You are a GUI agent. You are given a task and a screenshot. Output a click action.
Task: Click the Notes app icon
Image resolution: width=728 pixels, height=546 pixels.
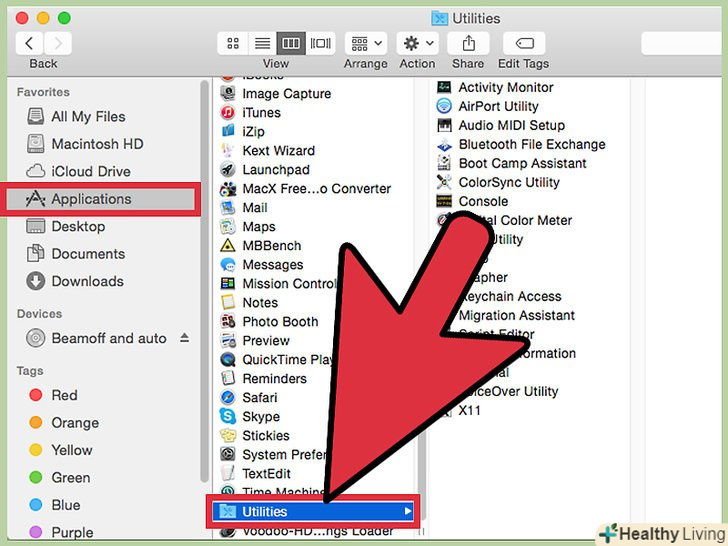pyautogui.click(x=228, y=302)
